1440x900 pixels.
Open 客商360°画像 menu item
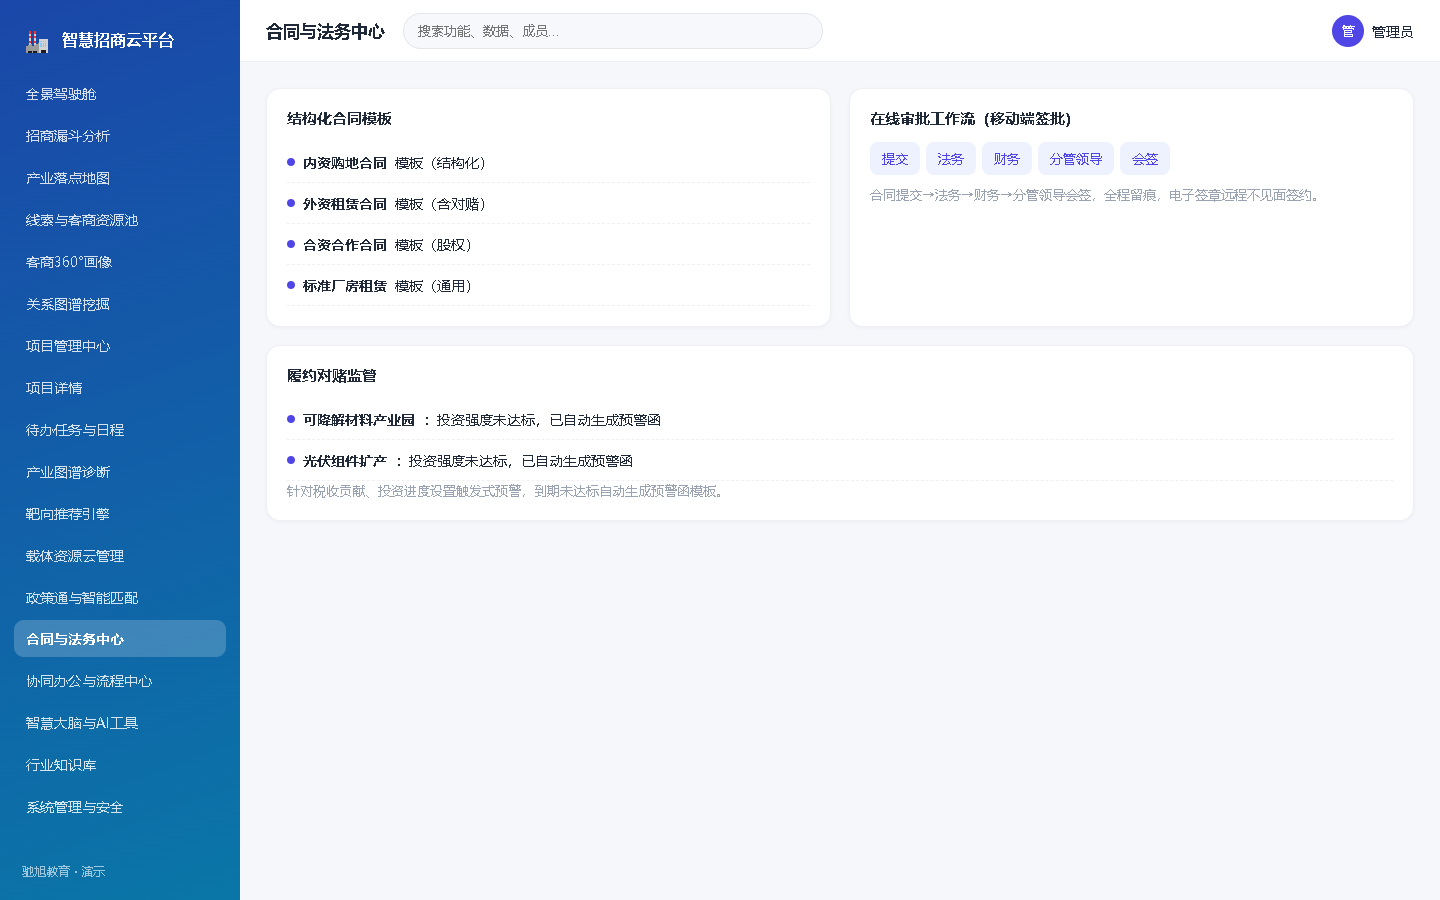point(120,262)
